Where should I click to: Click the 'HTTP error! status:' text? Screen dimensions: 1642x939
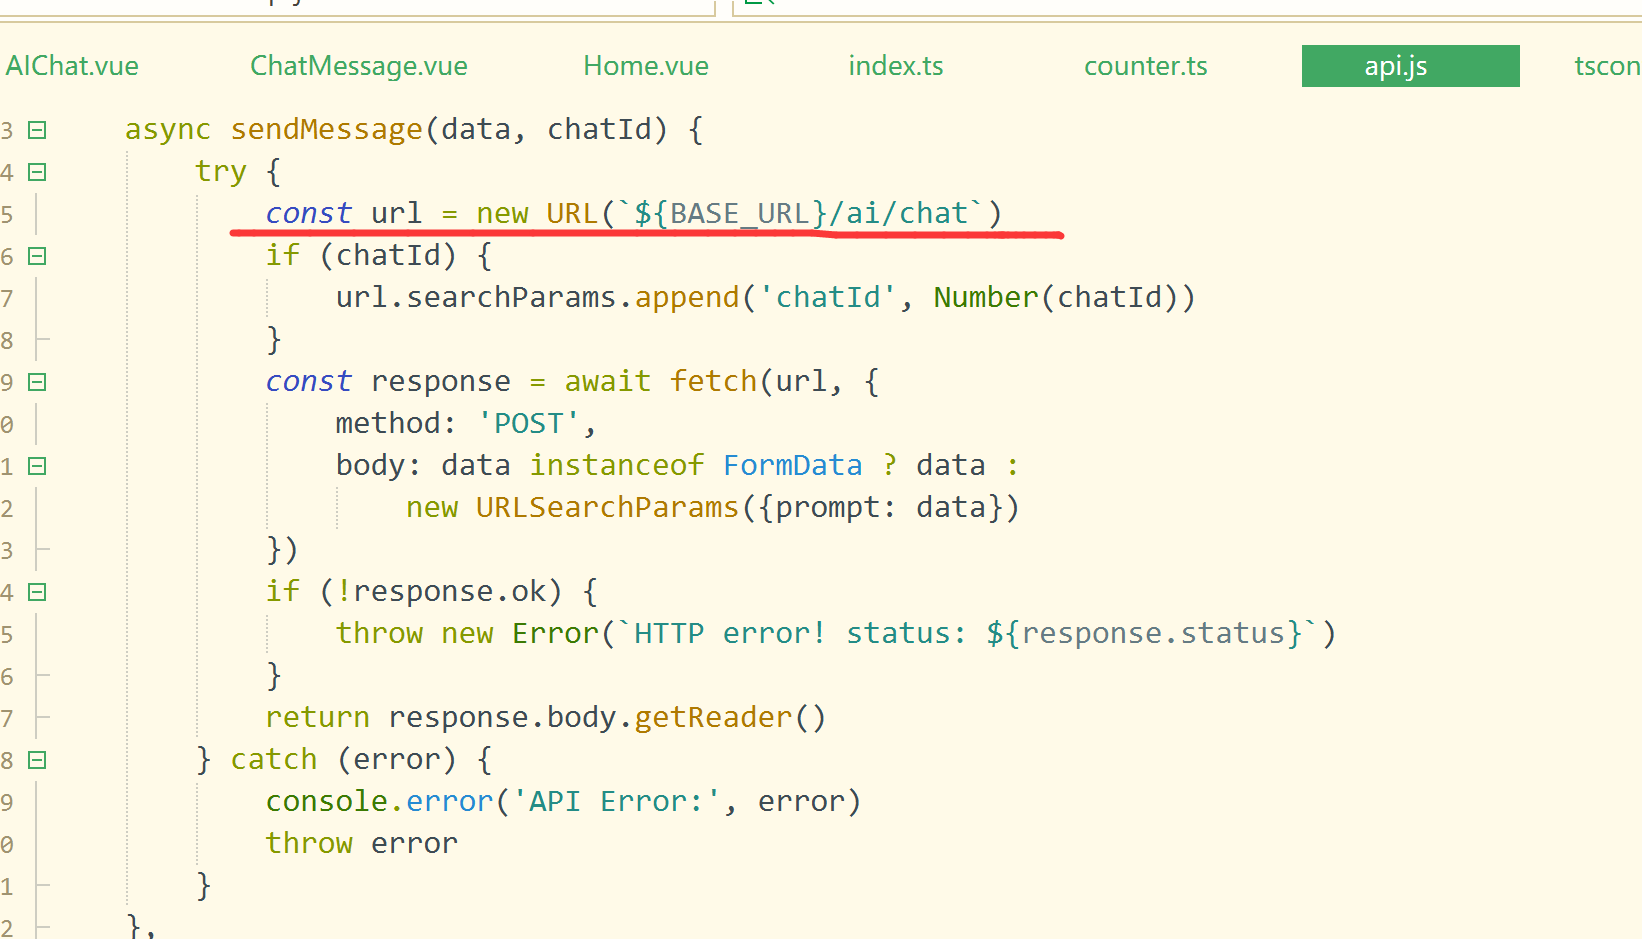click(x=800, y=634)
